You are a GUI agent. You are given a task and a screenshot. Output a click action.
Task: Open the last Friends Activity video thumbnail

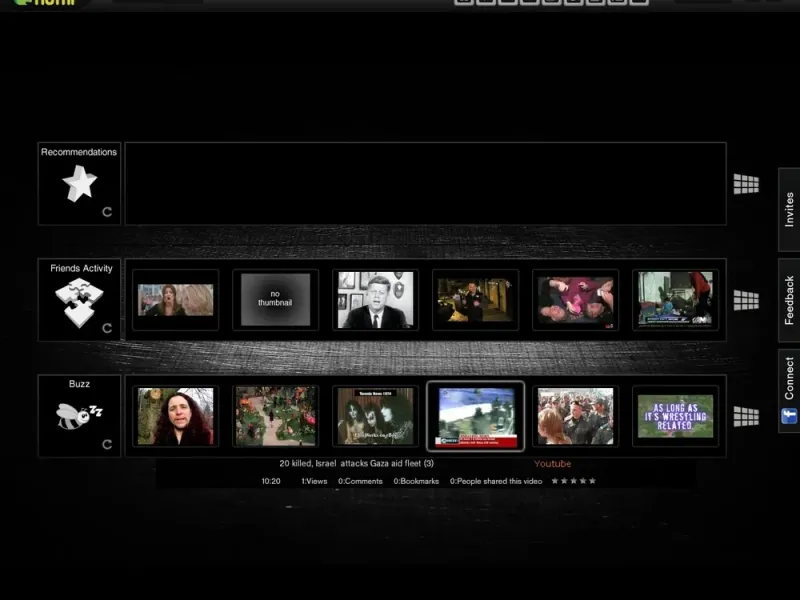(x=676, y=299)
